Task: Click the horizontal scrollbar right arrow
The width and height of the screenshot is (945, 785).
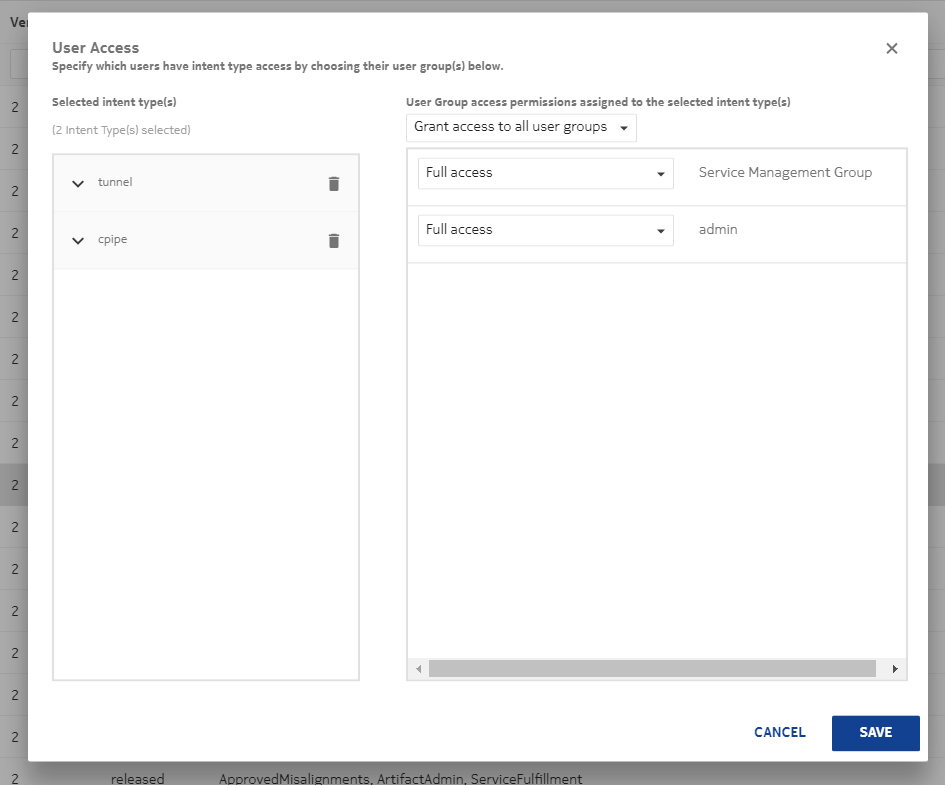Action: pyautogui.click(x=895, y=669)
